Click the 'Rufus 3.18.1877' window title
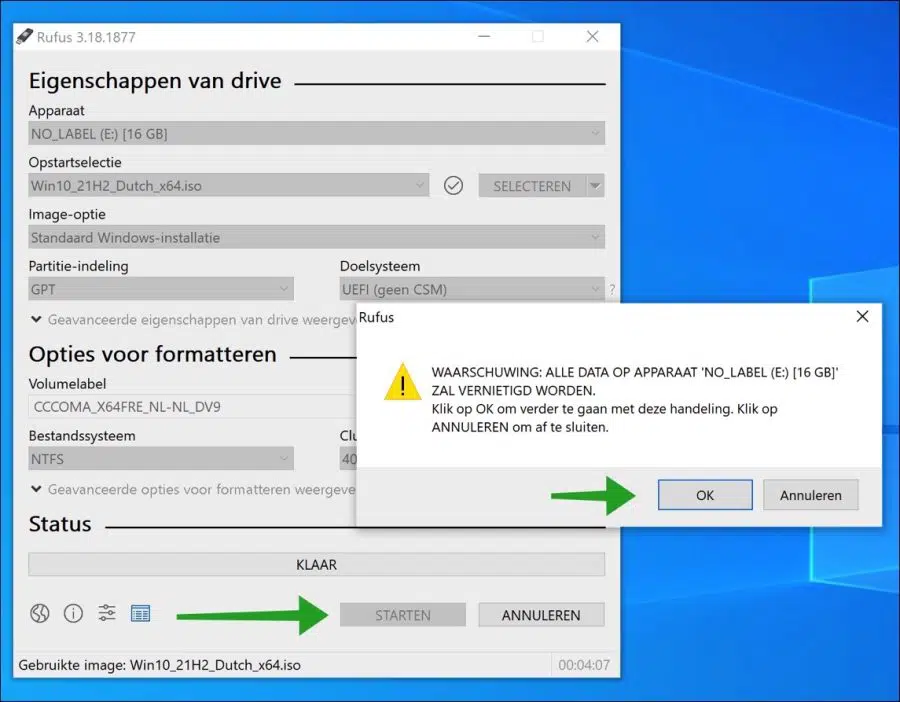This screenshot has height=702, width=900. click(x=86, y=37)
